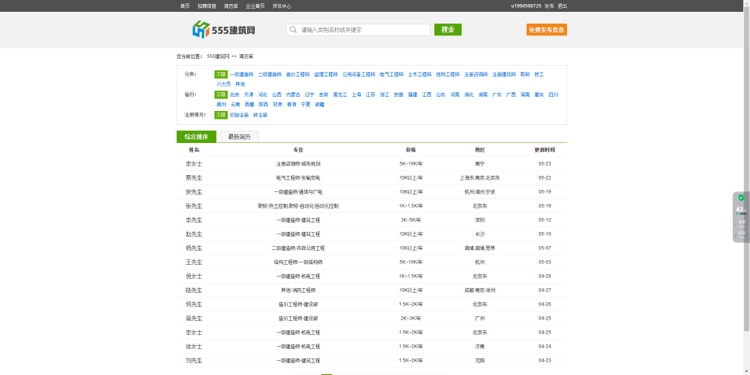Open 赵先生's resume row

pyautogui.click(x=372, y=234)
